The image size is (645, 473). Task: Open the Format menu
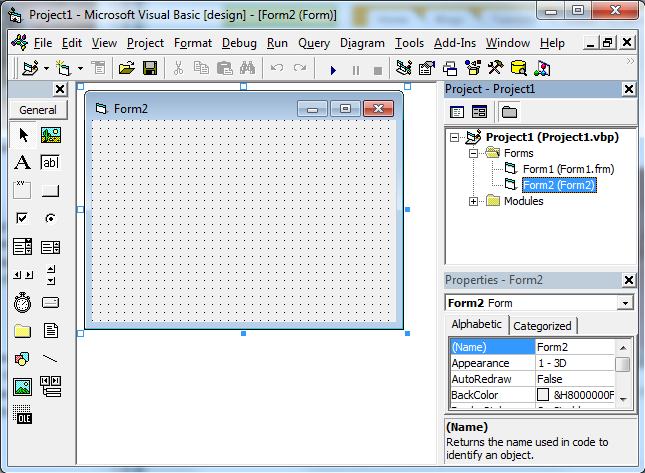193,43
